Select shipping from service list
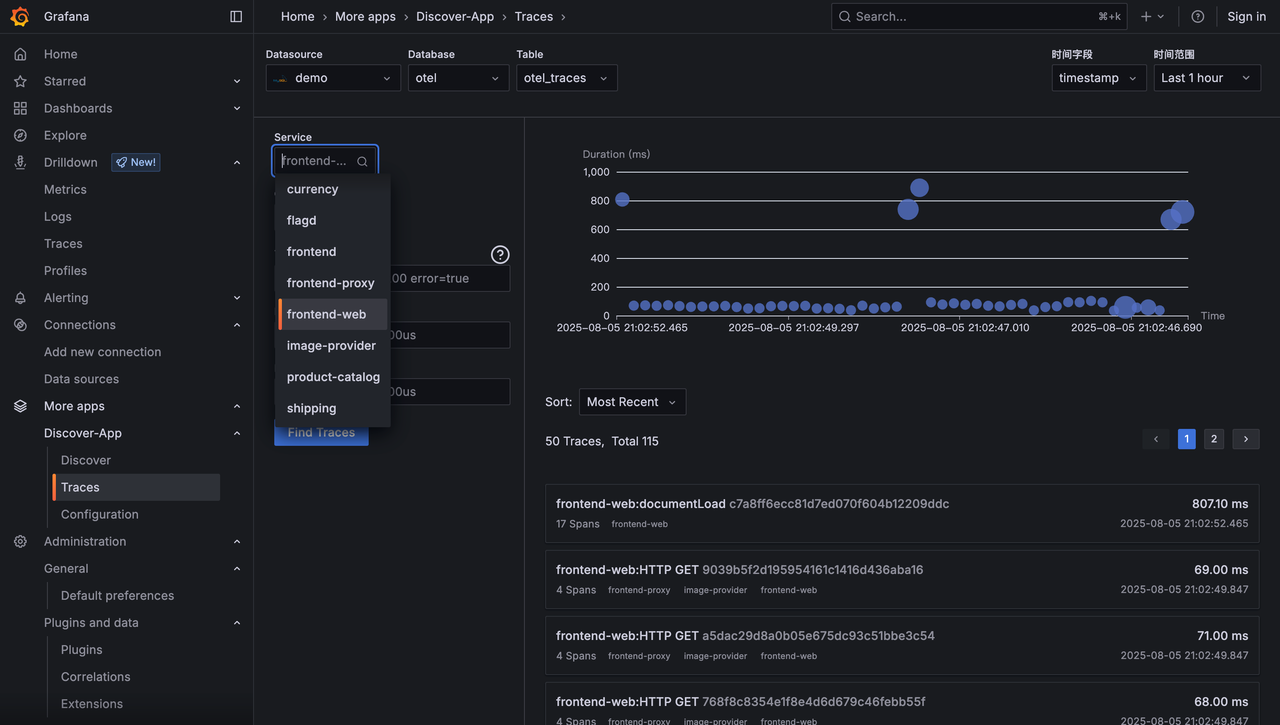This screenshot has width=1280, height=725. [x=333, y=408]
